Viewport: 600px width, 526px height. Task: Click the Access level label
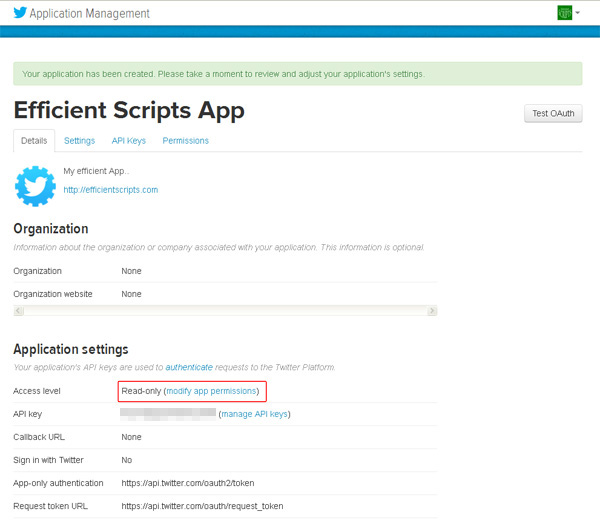(37, 391)
